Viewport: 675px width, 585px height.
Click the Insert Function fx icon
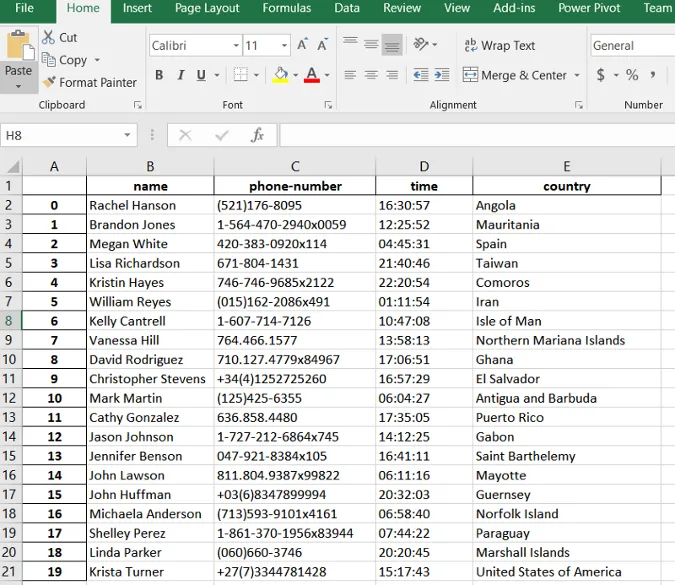point(257,135)
